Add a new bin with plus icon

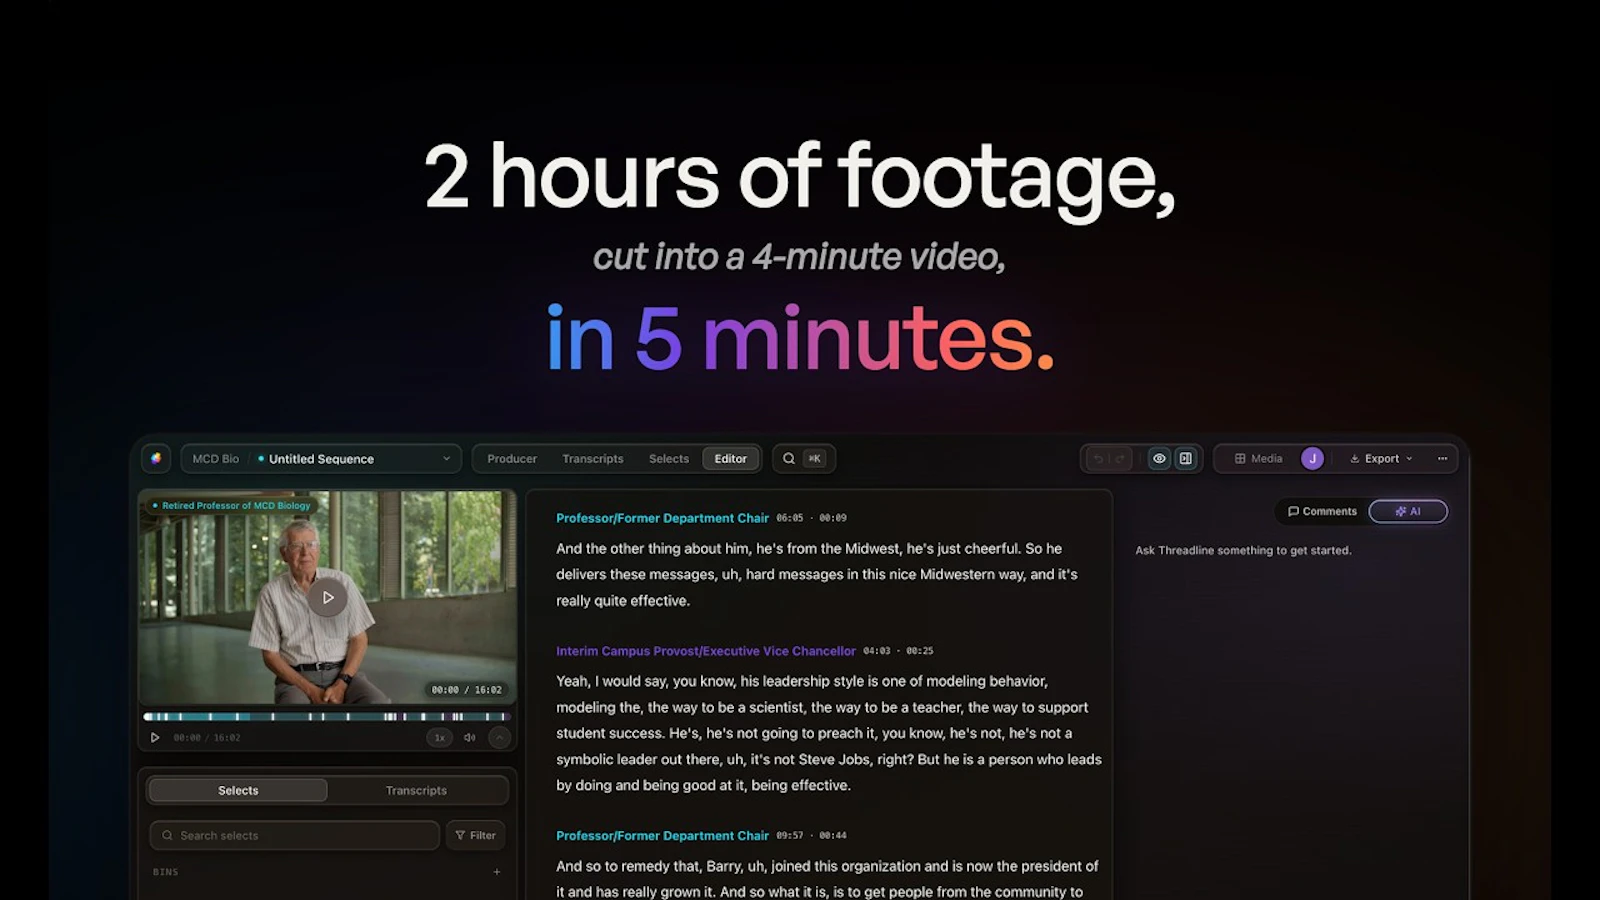point(497,872)
